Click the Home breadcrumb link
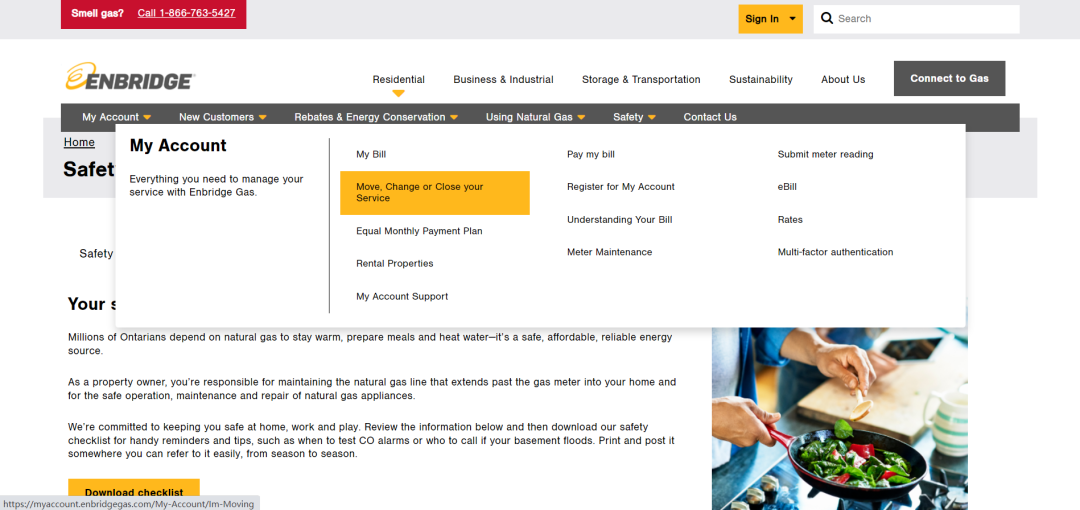Screen dimensions: 1080x510 coord(79,143)
